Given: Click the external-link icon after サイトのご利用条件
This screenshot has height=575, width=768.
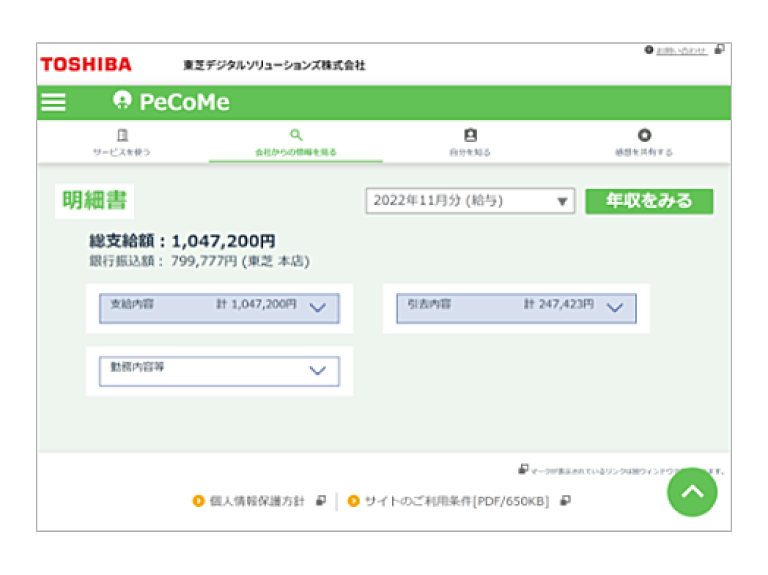Looking at the screenshot, I should point(565,501).
